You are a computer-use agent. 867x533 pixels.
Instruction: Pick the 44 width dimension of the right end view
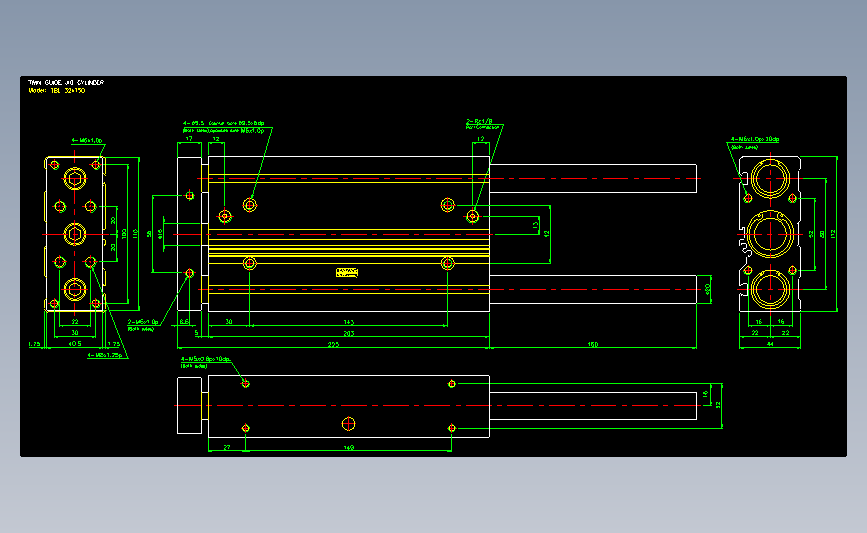click(x=770, y=344)
